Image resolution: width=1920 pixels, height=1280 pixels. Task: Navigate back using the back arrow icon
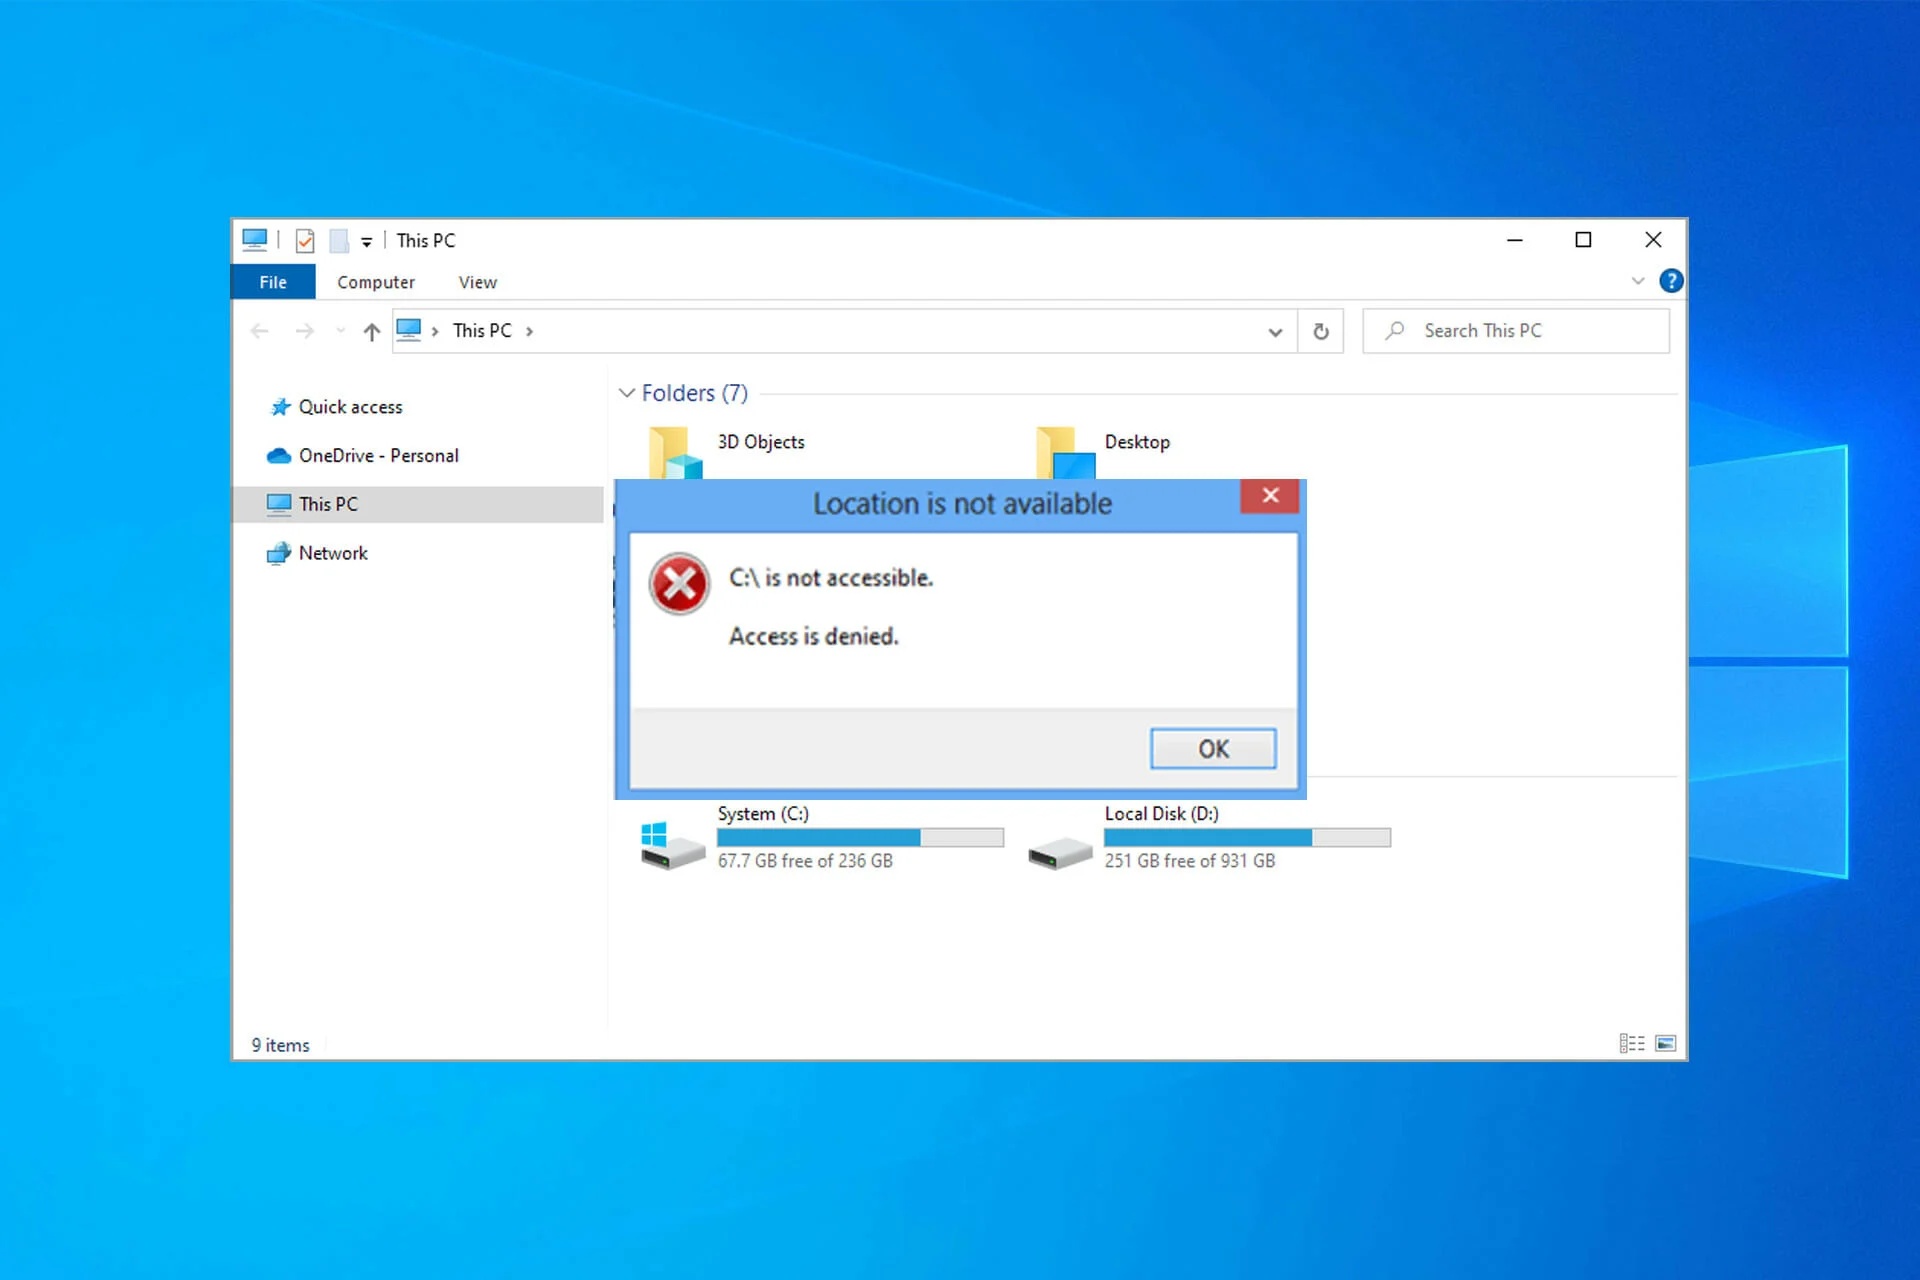tap(261, 330)
